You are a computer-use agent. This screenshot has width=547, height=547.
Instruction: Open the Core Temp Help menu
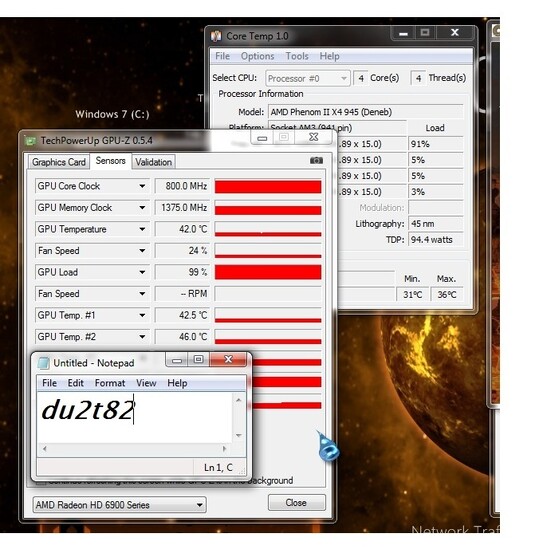(329, 56)
